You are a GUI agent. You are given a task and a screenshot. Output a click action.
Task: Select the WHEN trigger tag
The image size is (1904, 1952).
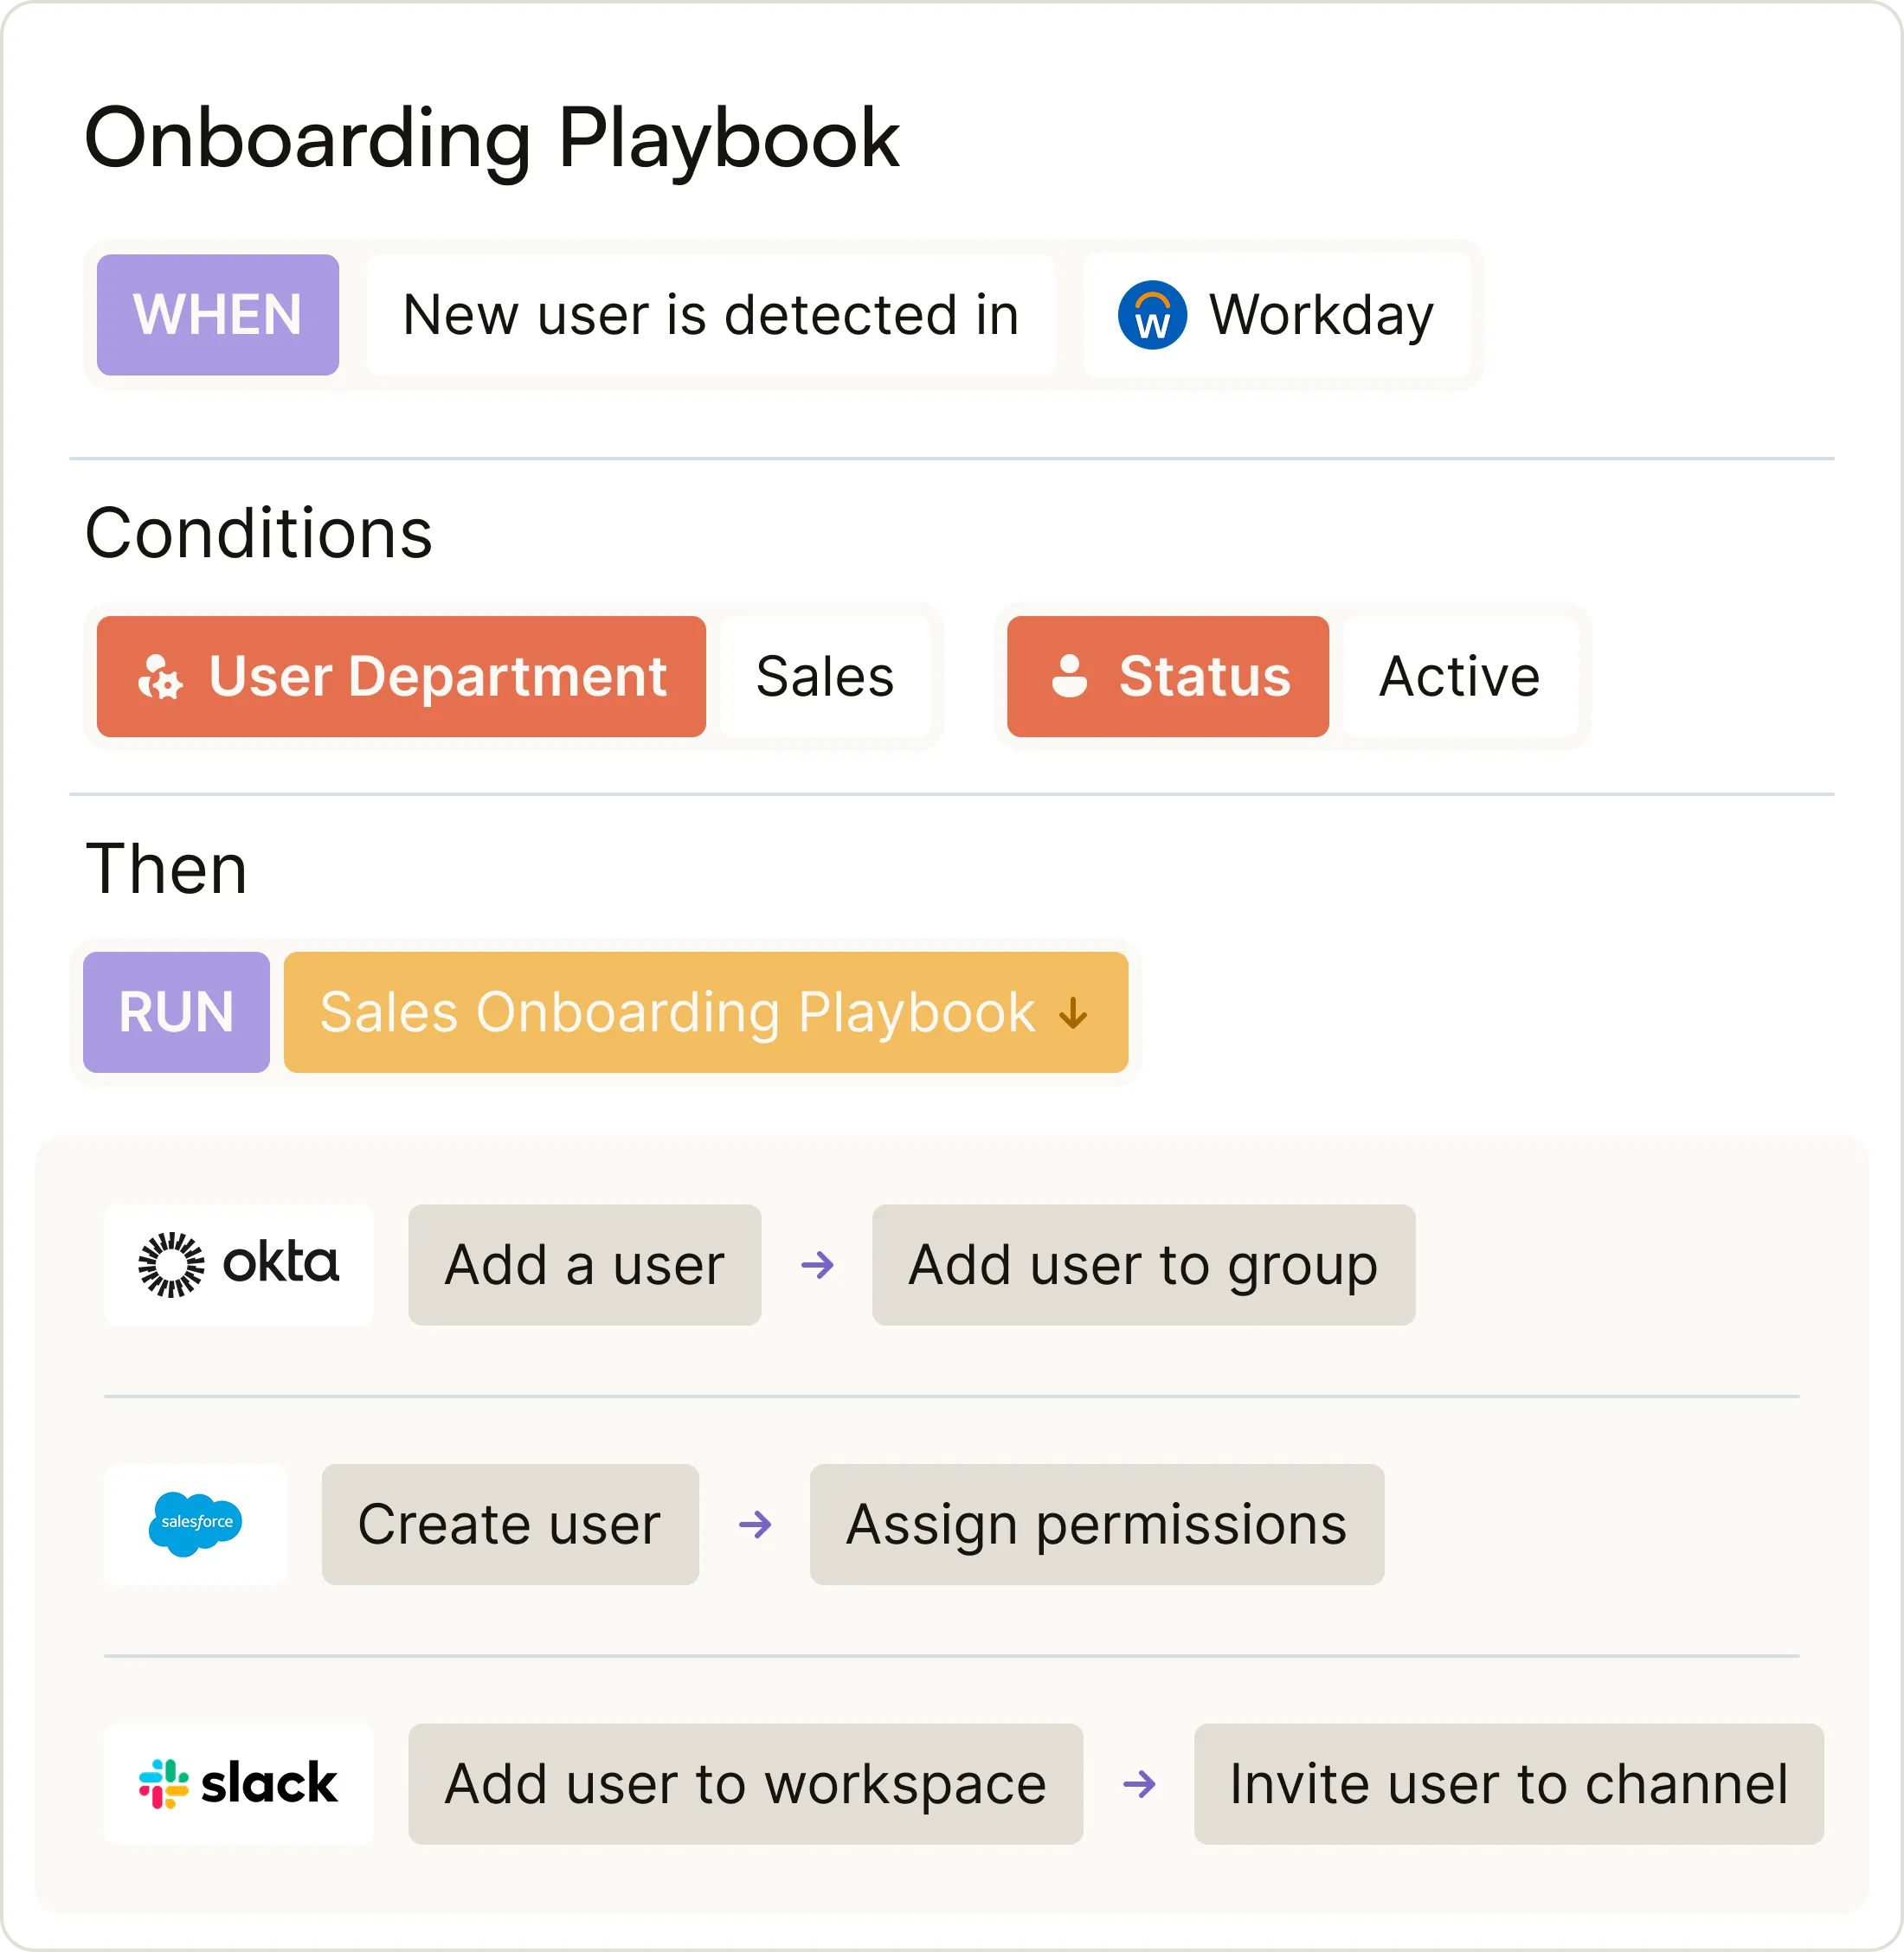[x=218, y=315]
